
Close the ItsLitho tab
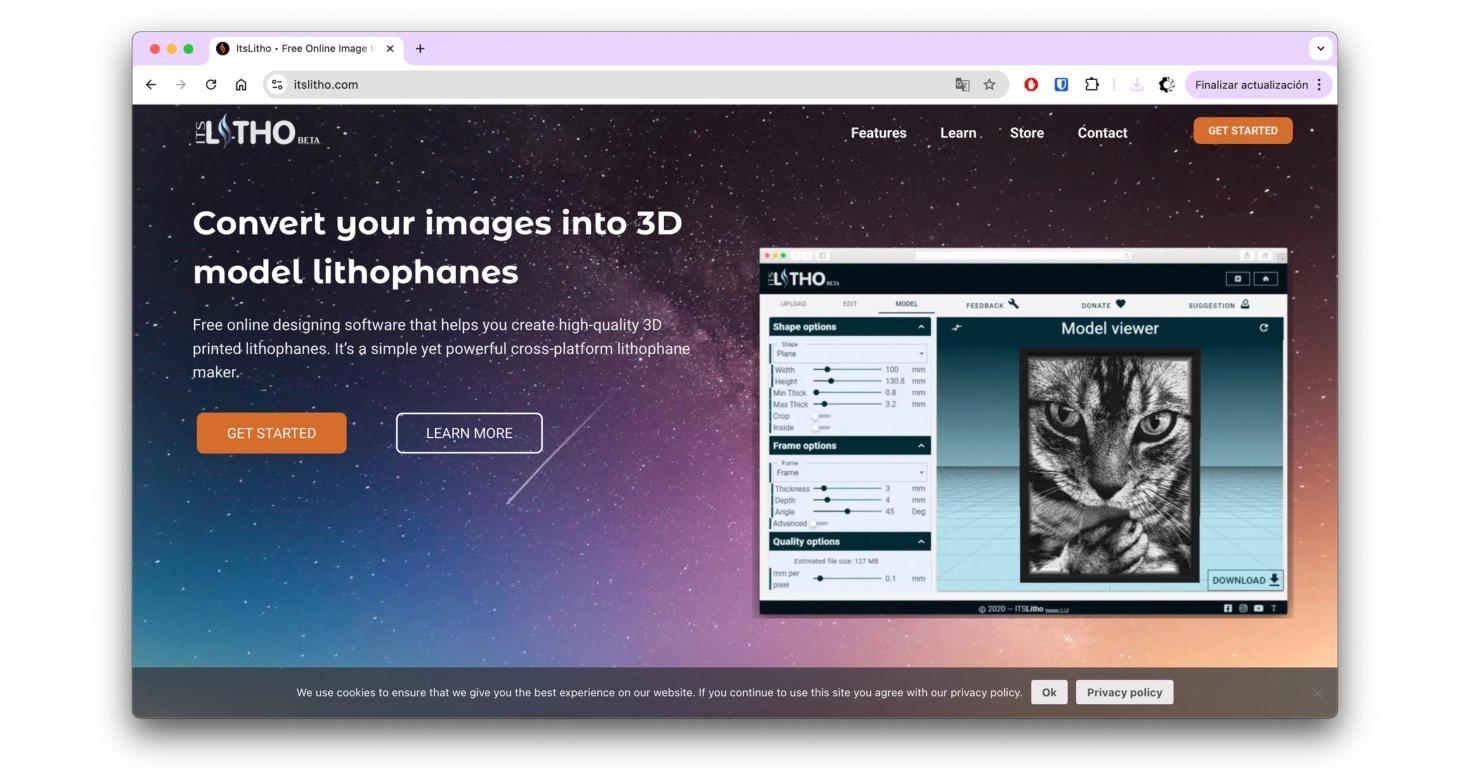[x=390, y=48]
